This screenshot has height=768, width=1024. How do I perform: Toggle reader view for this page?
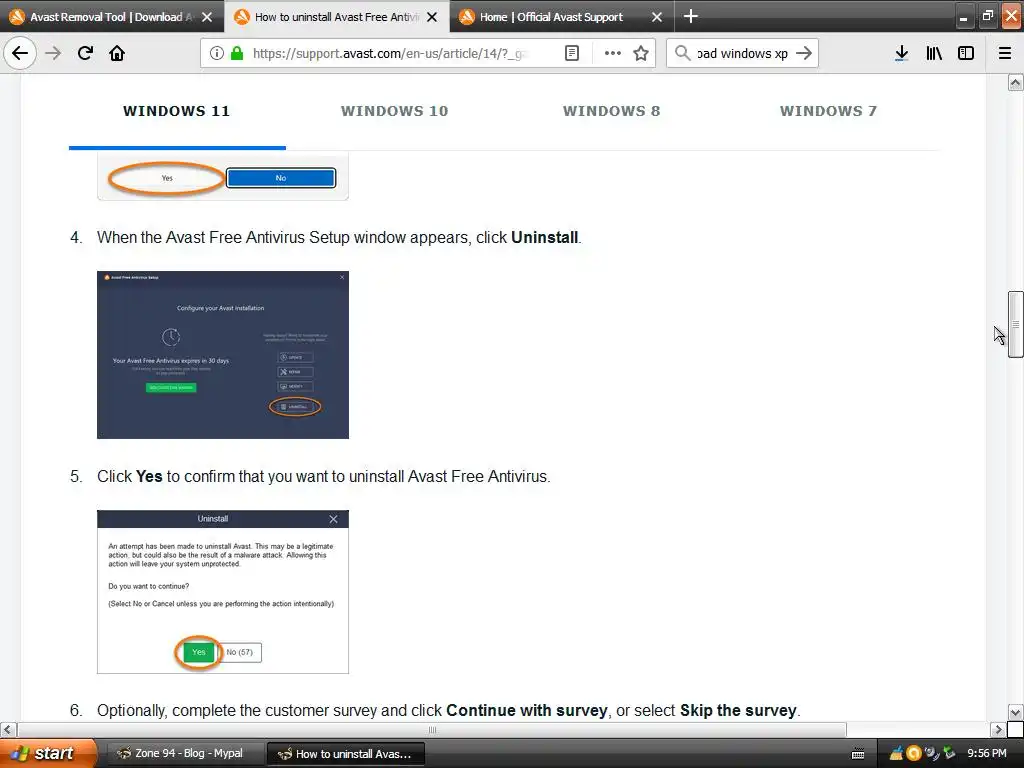(x=571, y=53)
